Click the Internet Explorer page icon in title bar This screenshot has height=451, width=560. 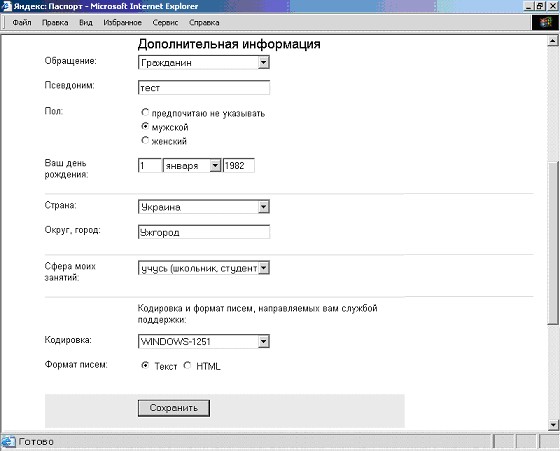(6, 6)
